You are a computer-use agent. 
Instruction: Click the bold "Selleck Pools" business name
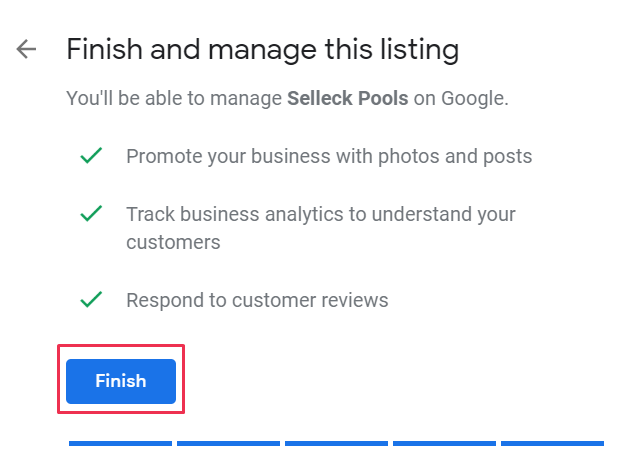point(347,99)
